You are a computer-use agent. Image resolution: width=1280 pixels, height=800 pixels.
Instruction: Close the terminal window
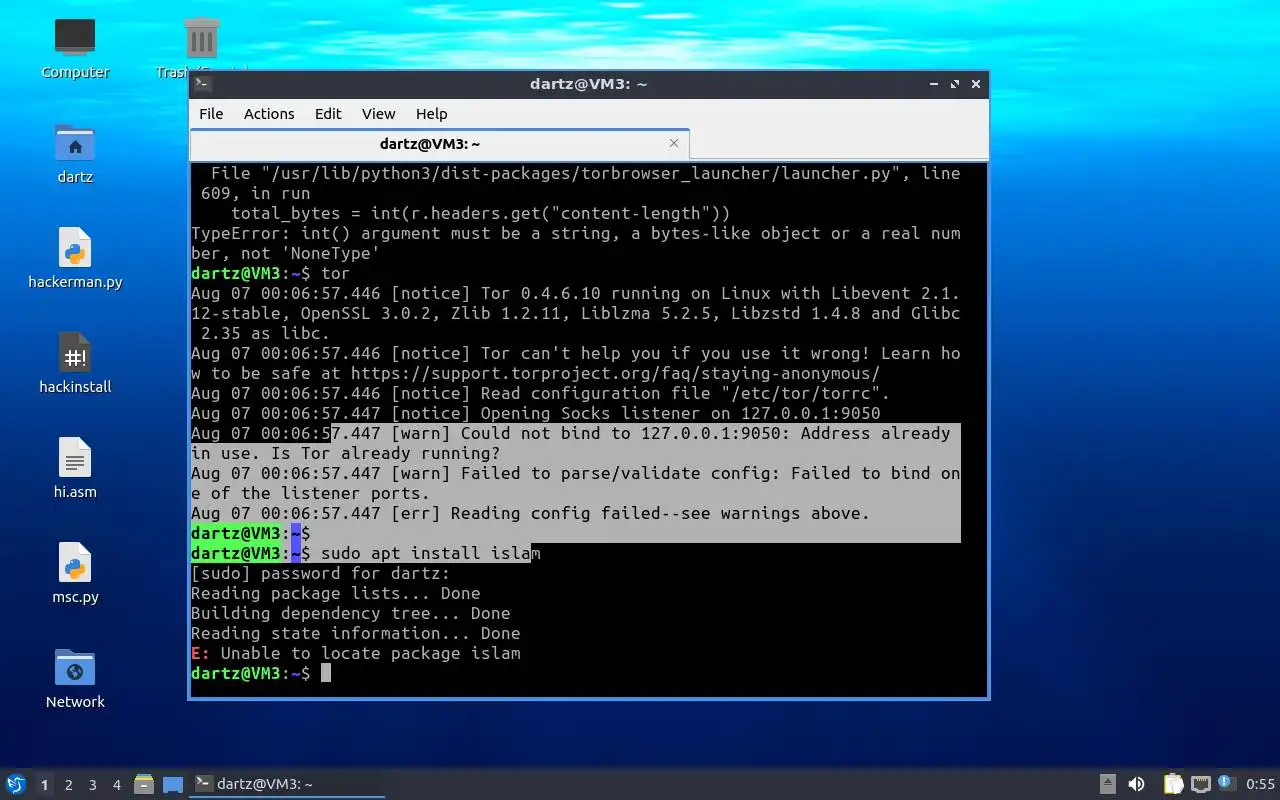click(976, 84)
